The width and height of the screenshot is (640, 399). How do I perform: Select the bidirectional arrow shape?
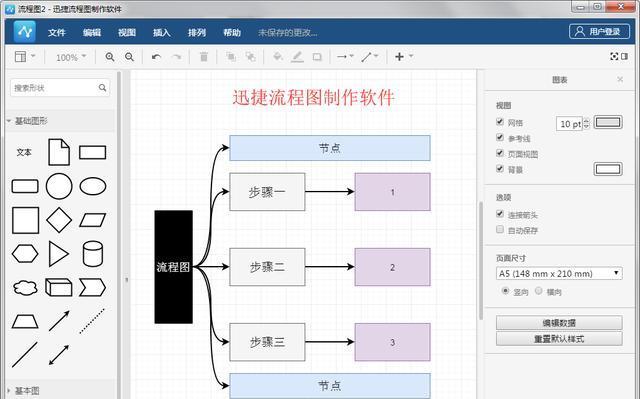(x=59, y=355)
